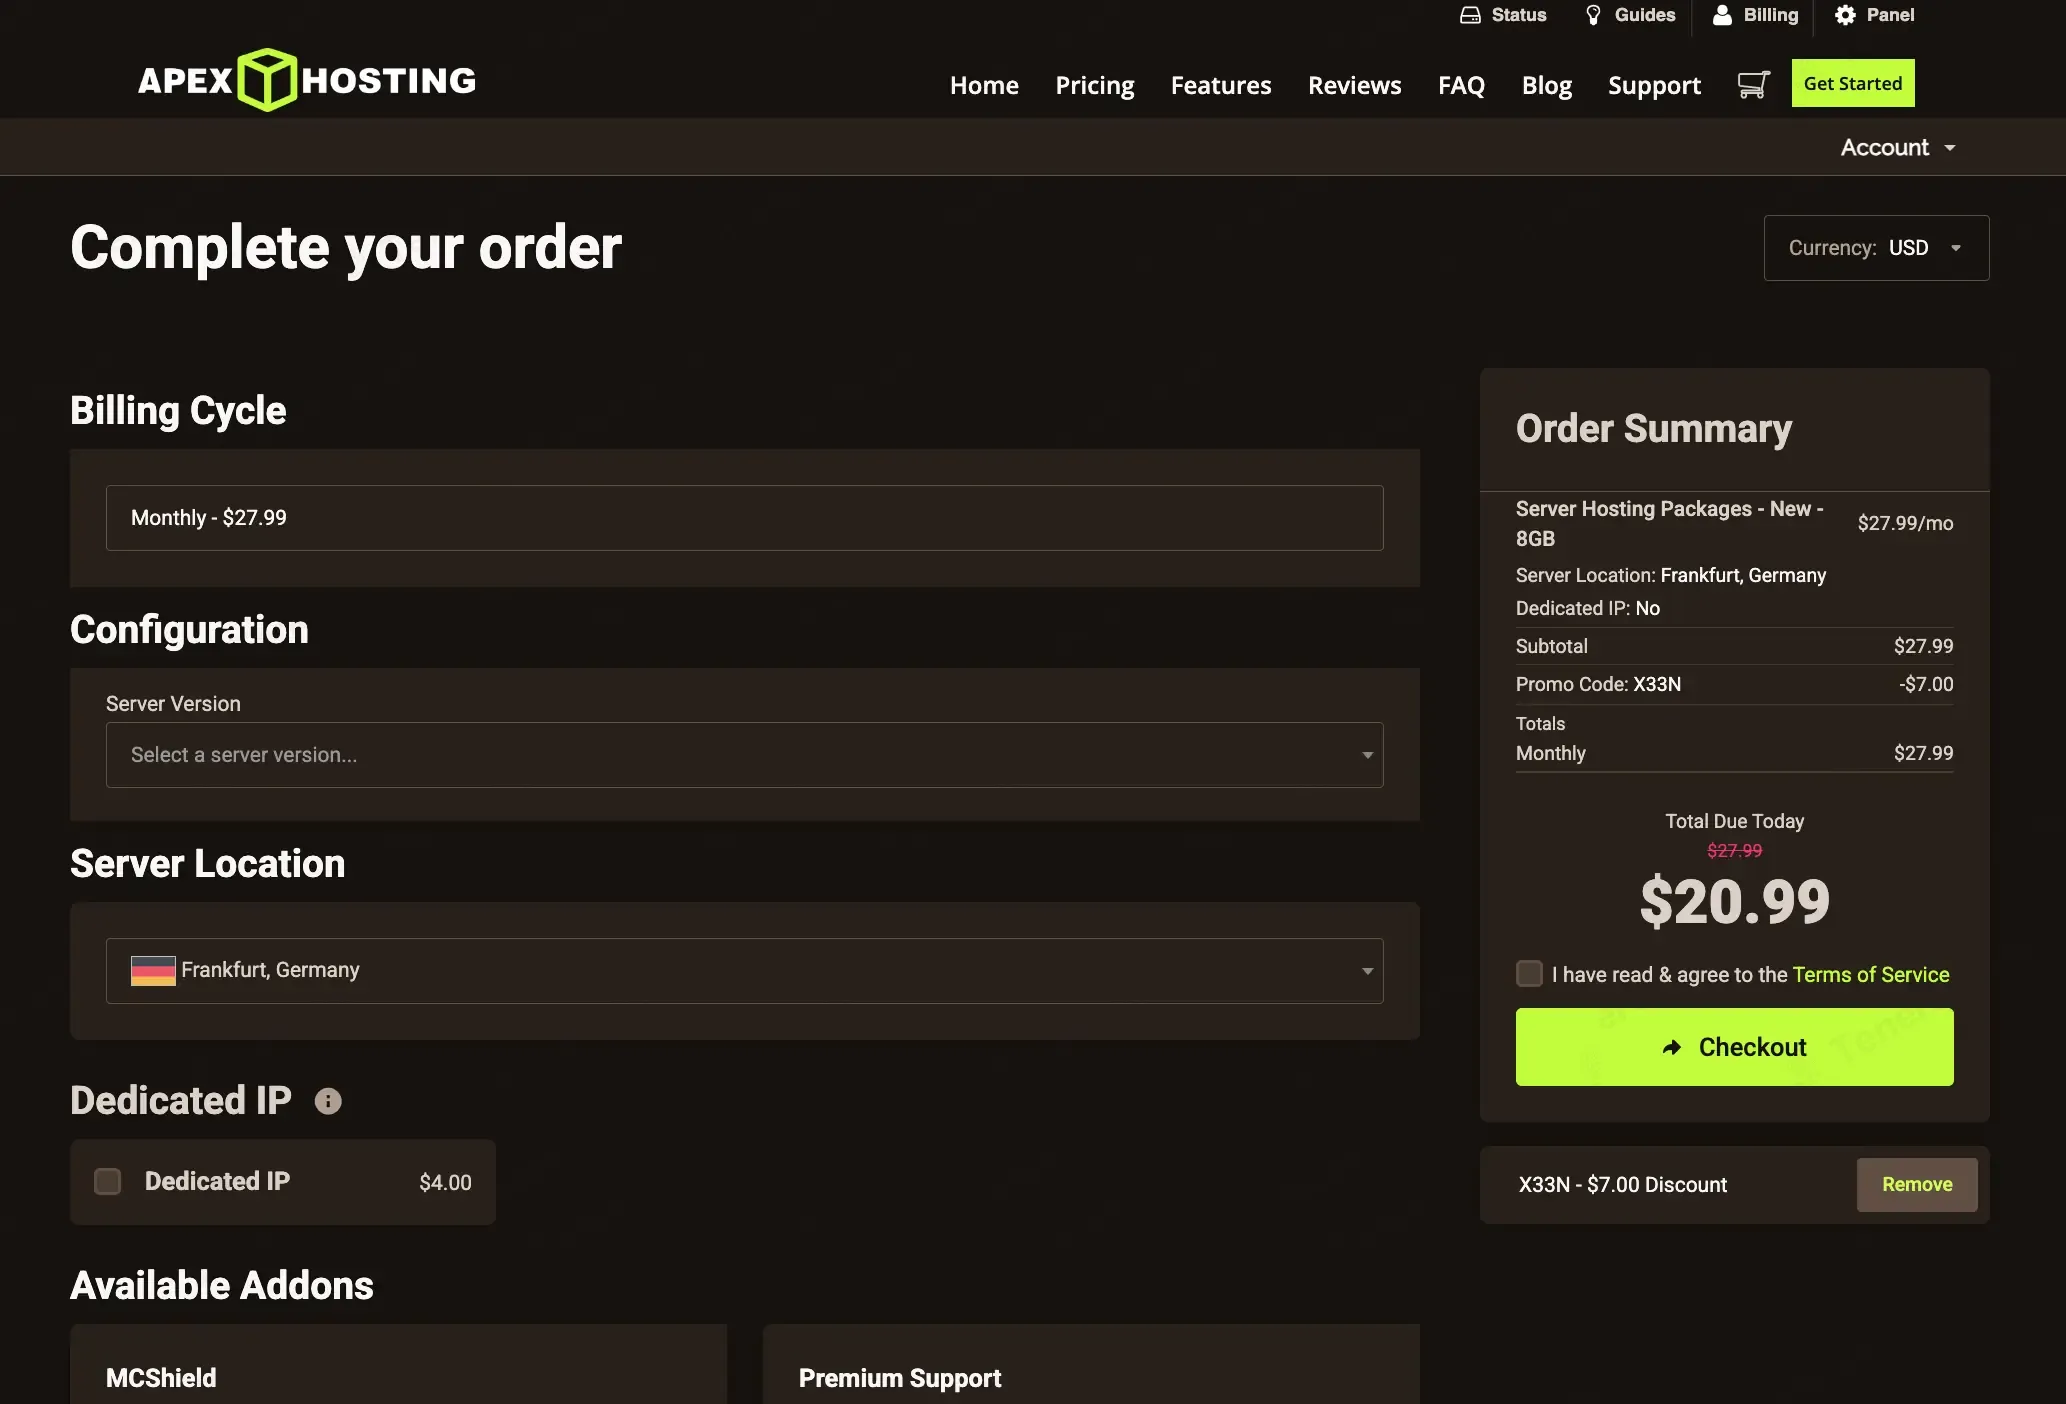Open Panel via gear icon
Screen dimensions: 2066x1404
point(1845,15)
